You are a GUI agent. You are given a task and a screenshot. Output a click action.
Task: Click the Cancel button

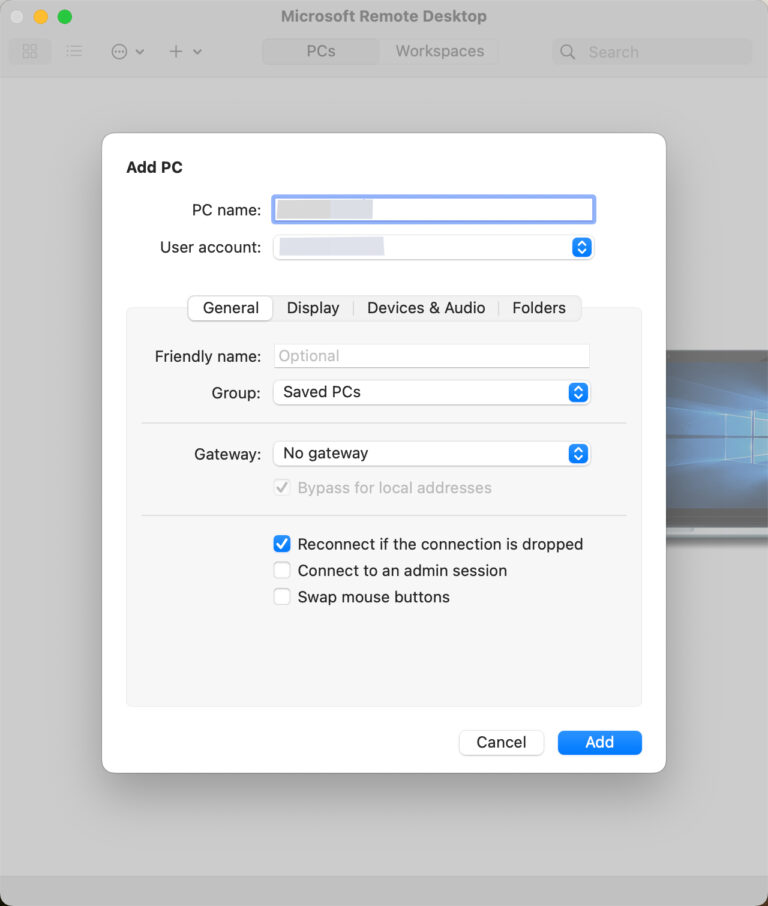[x=501, y=742]
